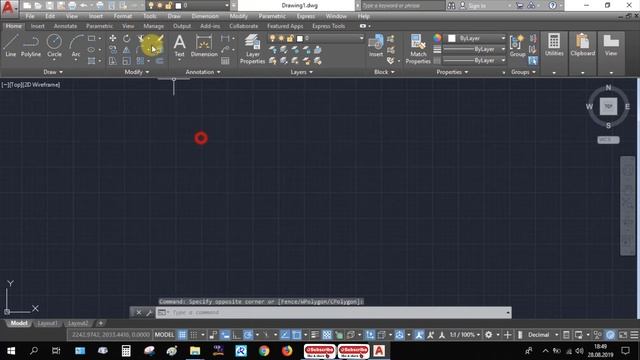Open Google Chrome from taskbar
The width and height of the screenshot is (640, 360).
click(x=264, y=351)
